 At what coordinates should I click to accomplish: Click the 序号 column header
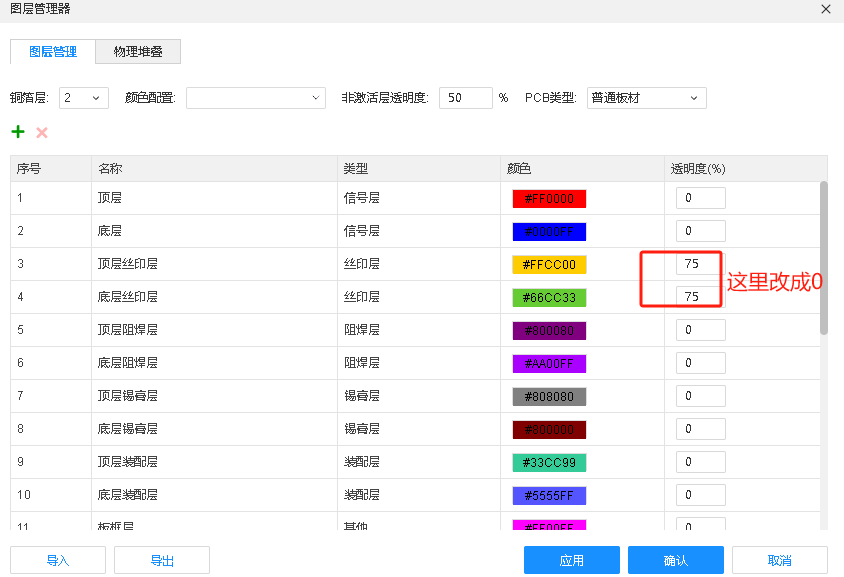click(x=51, y=168)
